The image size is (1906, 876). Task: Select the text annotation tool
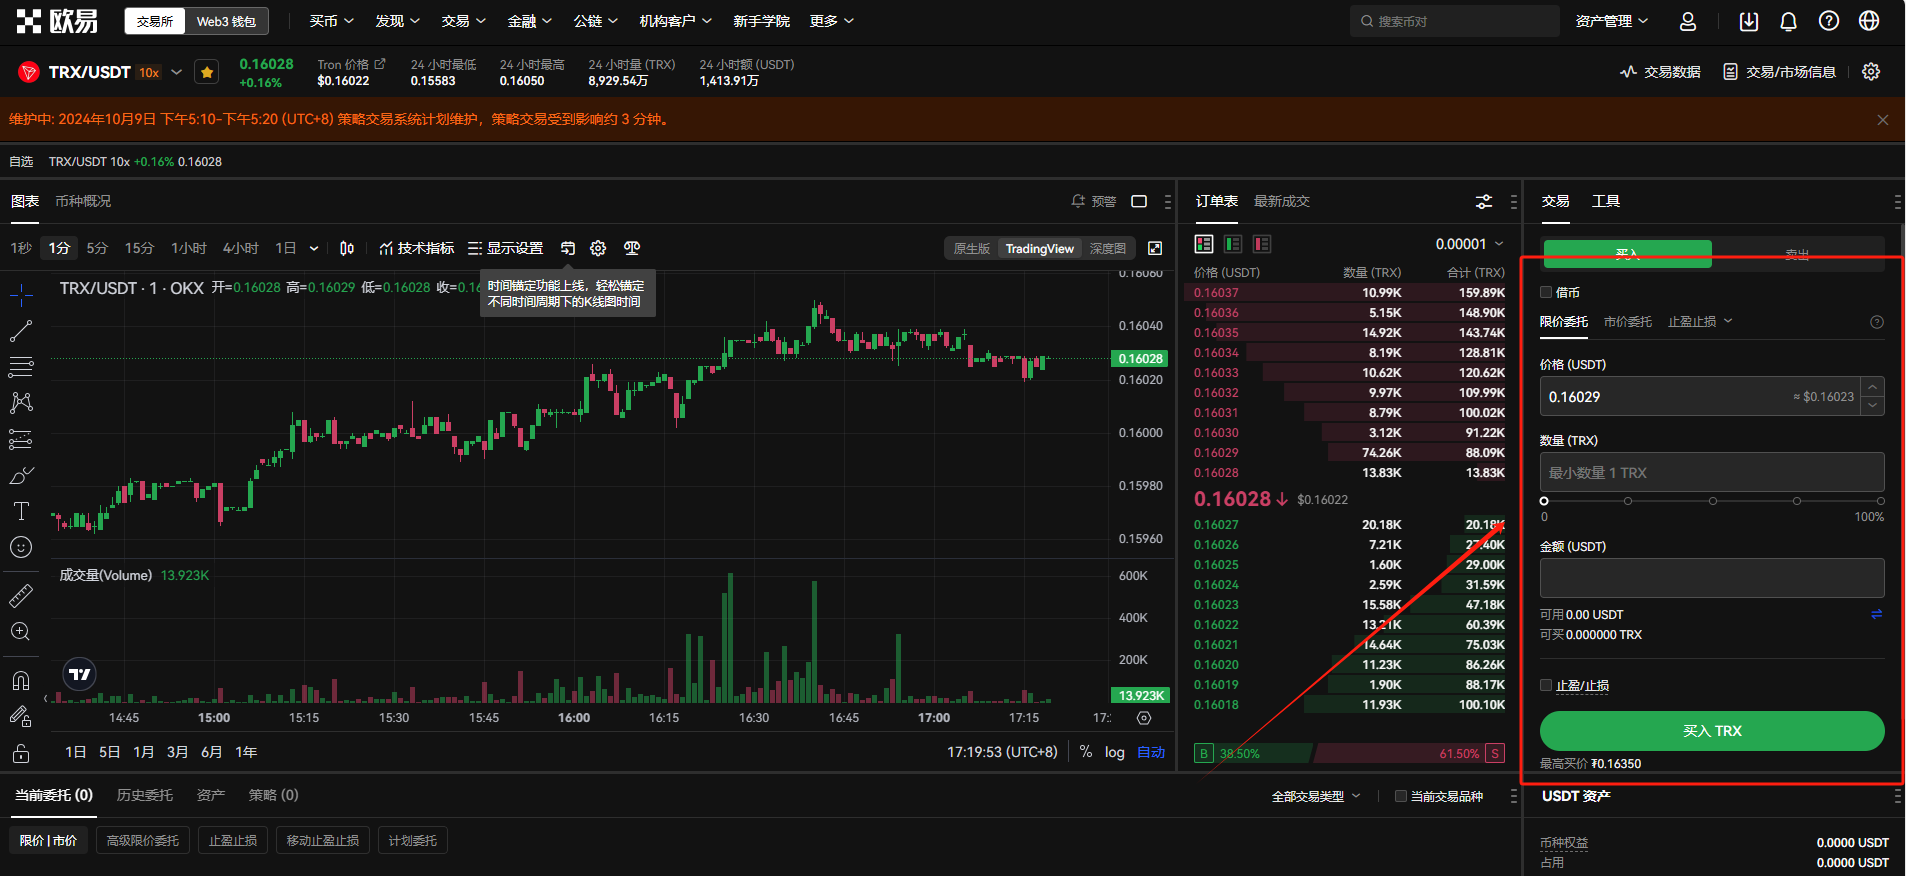click(x=21, y=511)
